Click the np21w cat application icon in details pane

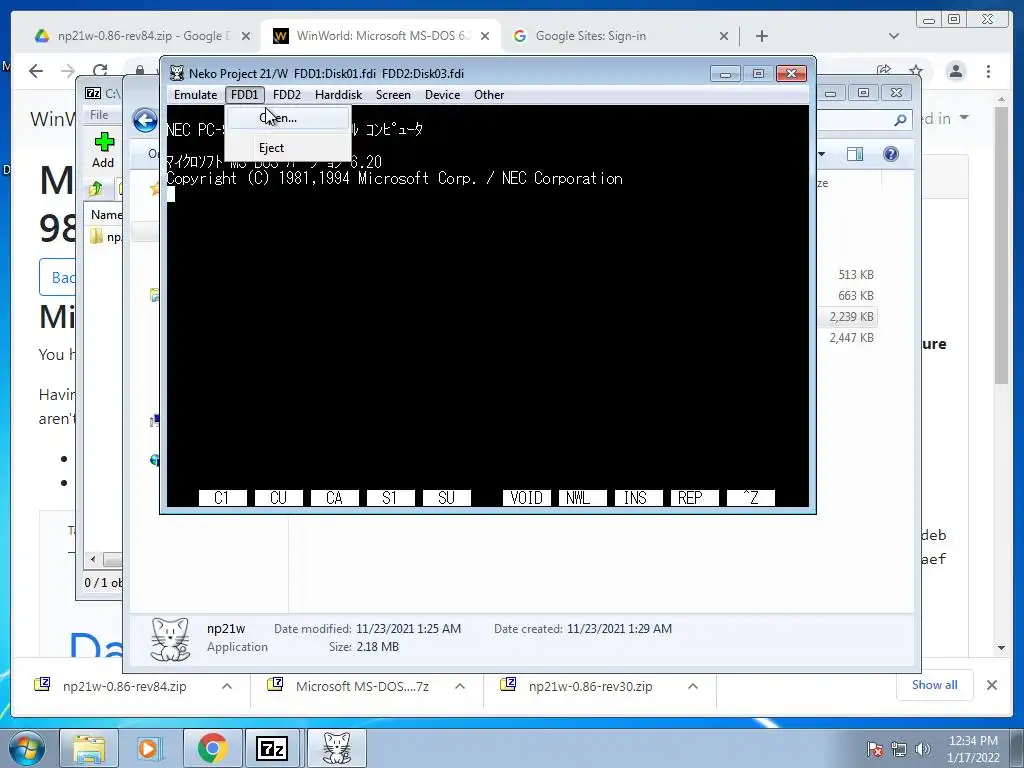pos(170,639)
